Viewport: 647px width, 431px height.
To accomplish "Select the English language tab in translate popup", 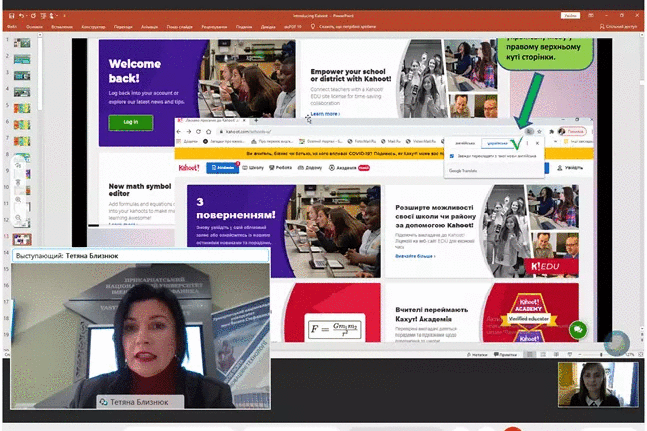I will pos(461,143).
